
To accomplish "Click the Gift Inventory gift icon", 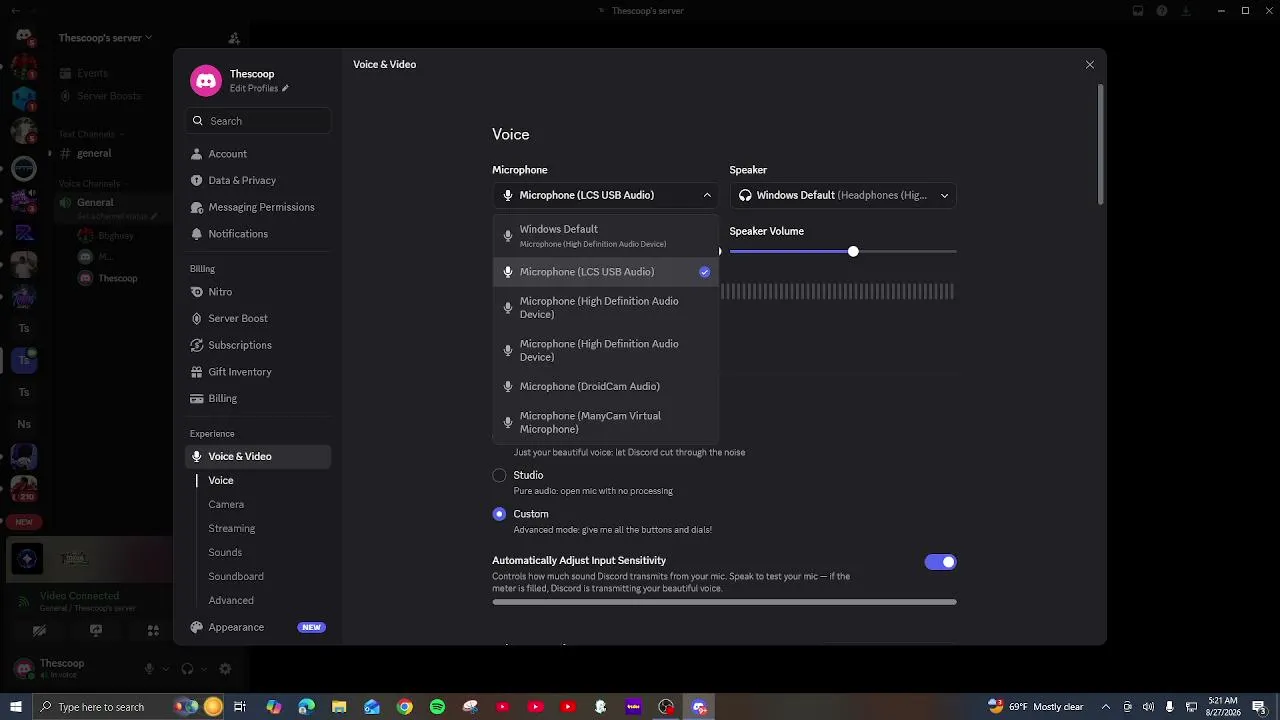I will (x=197, y=372).
